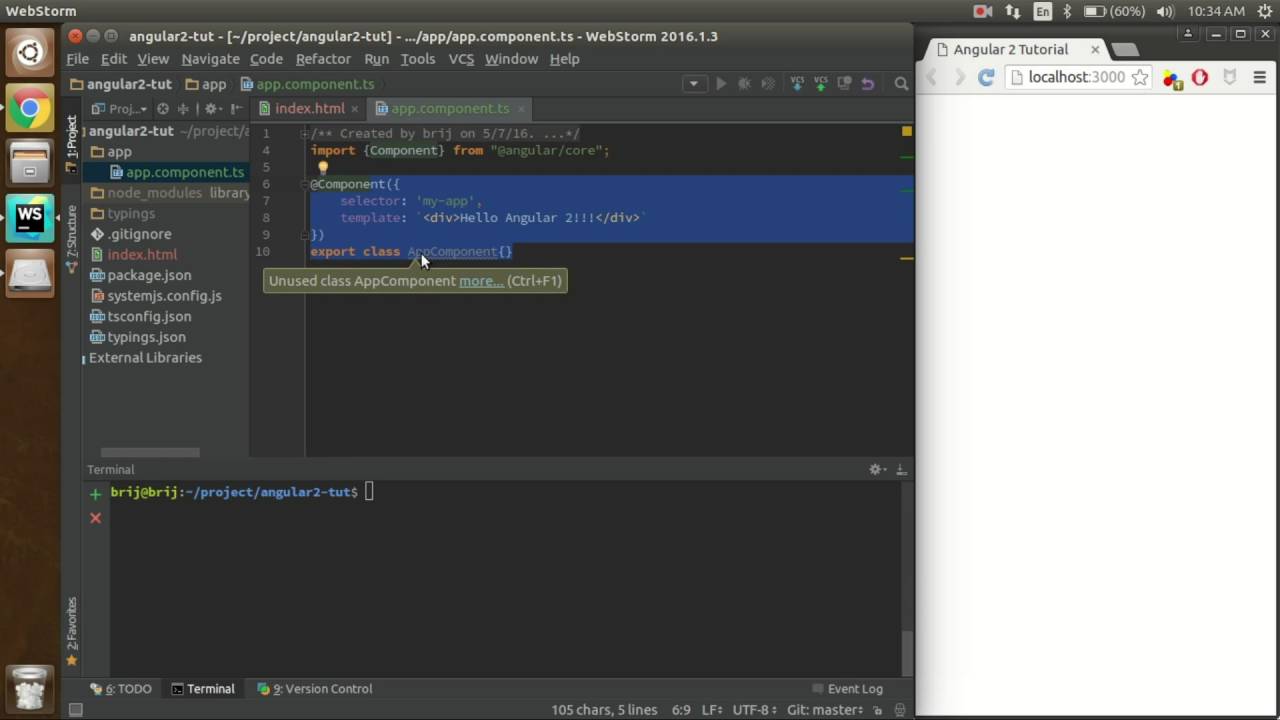
Task: Reload the Chrome page
Action: coord(986,77)
